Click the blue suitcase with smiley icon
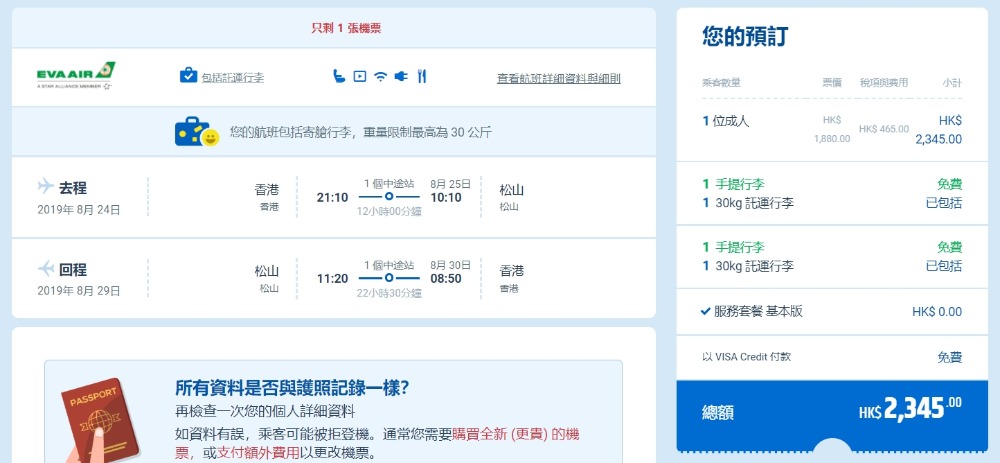Screen dimensions: 1000x463 tap(197, 132)
